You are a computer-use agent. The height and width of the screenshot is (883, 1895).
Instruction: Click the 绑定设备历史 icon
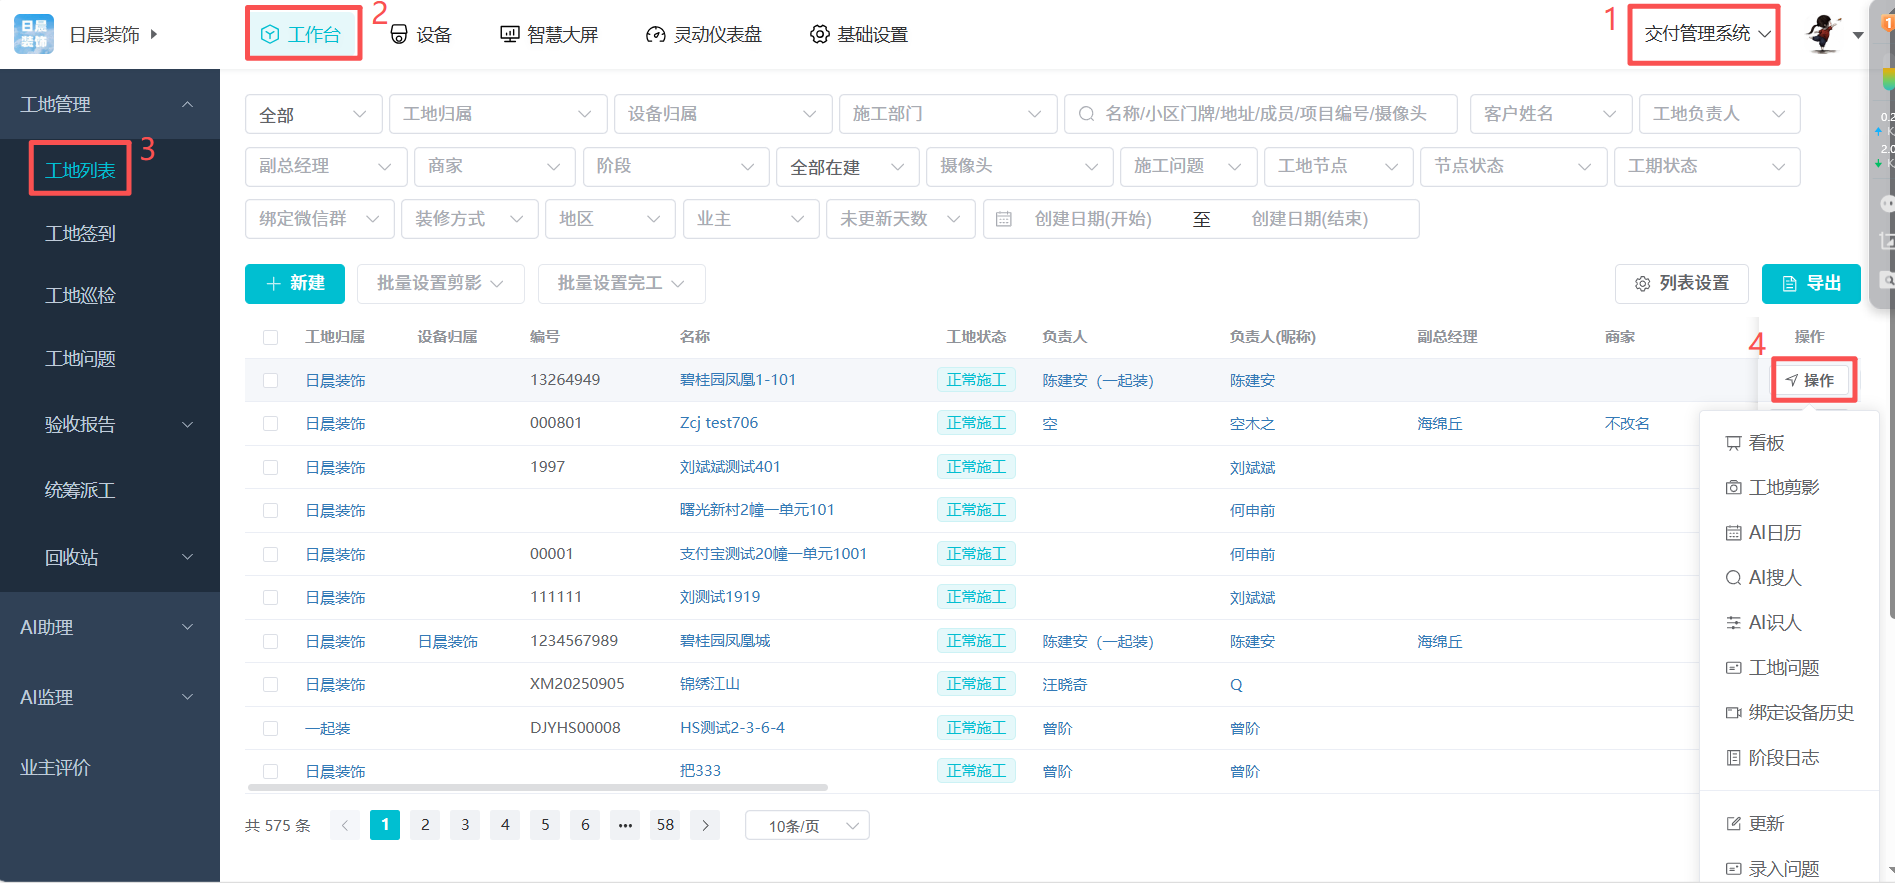[x=1733, y=713]
